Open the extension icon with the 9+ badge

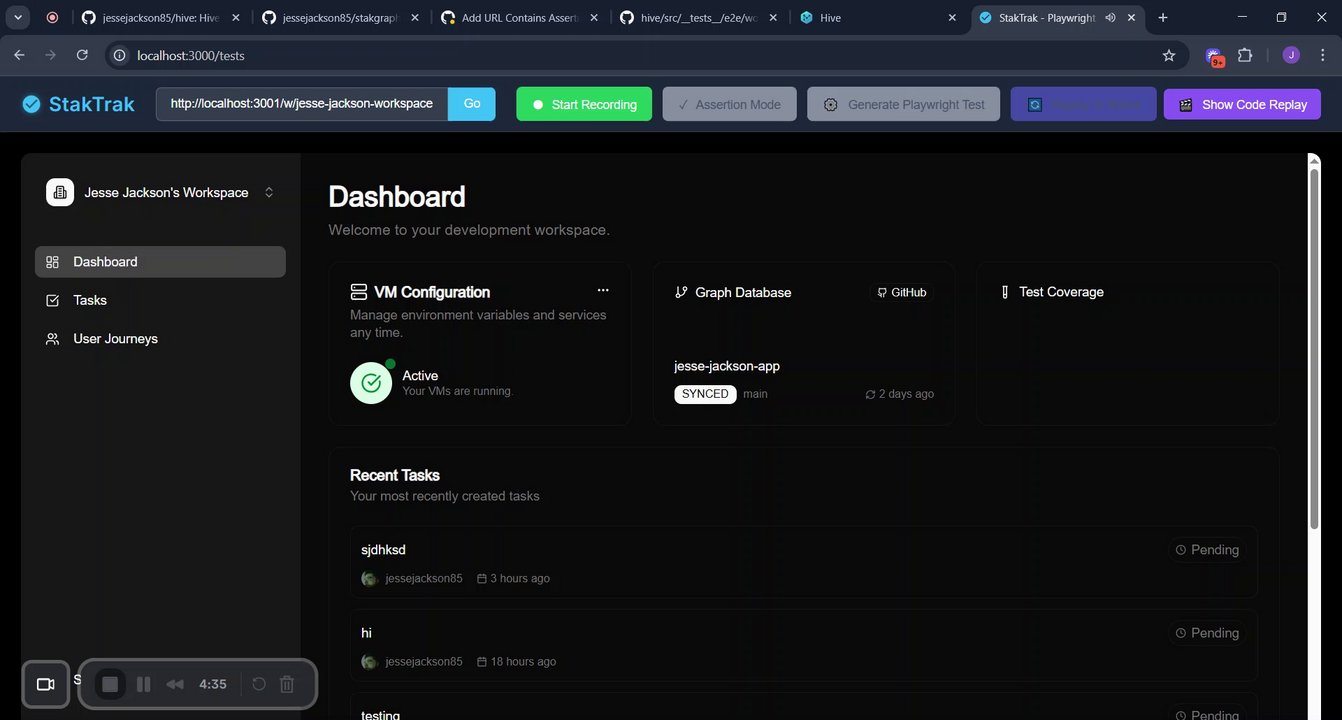tap(1214, 56)
